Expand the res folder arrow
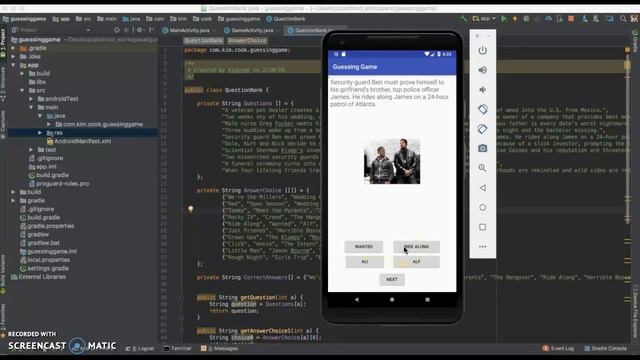Image resolution: width=640 pixels, height=360 pixels. (40, 133)
